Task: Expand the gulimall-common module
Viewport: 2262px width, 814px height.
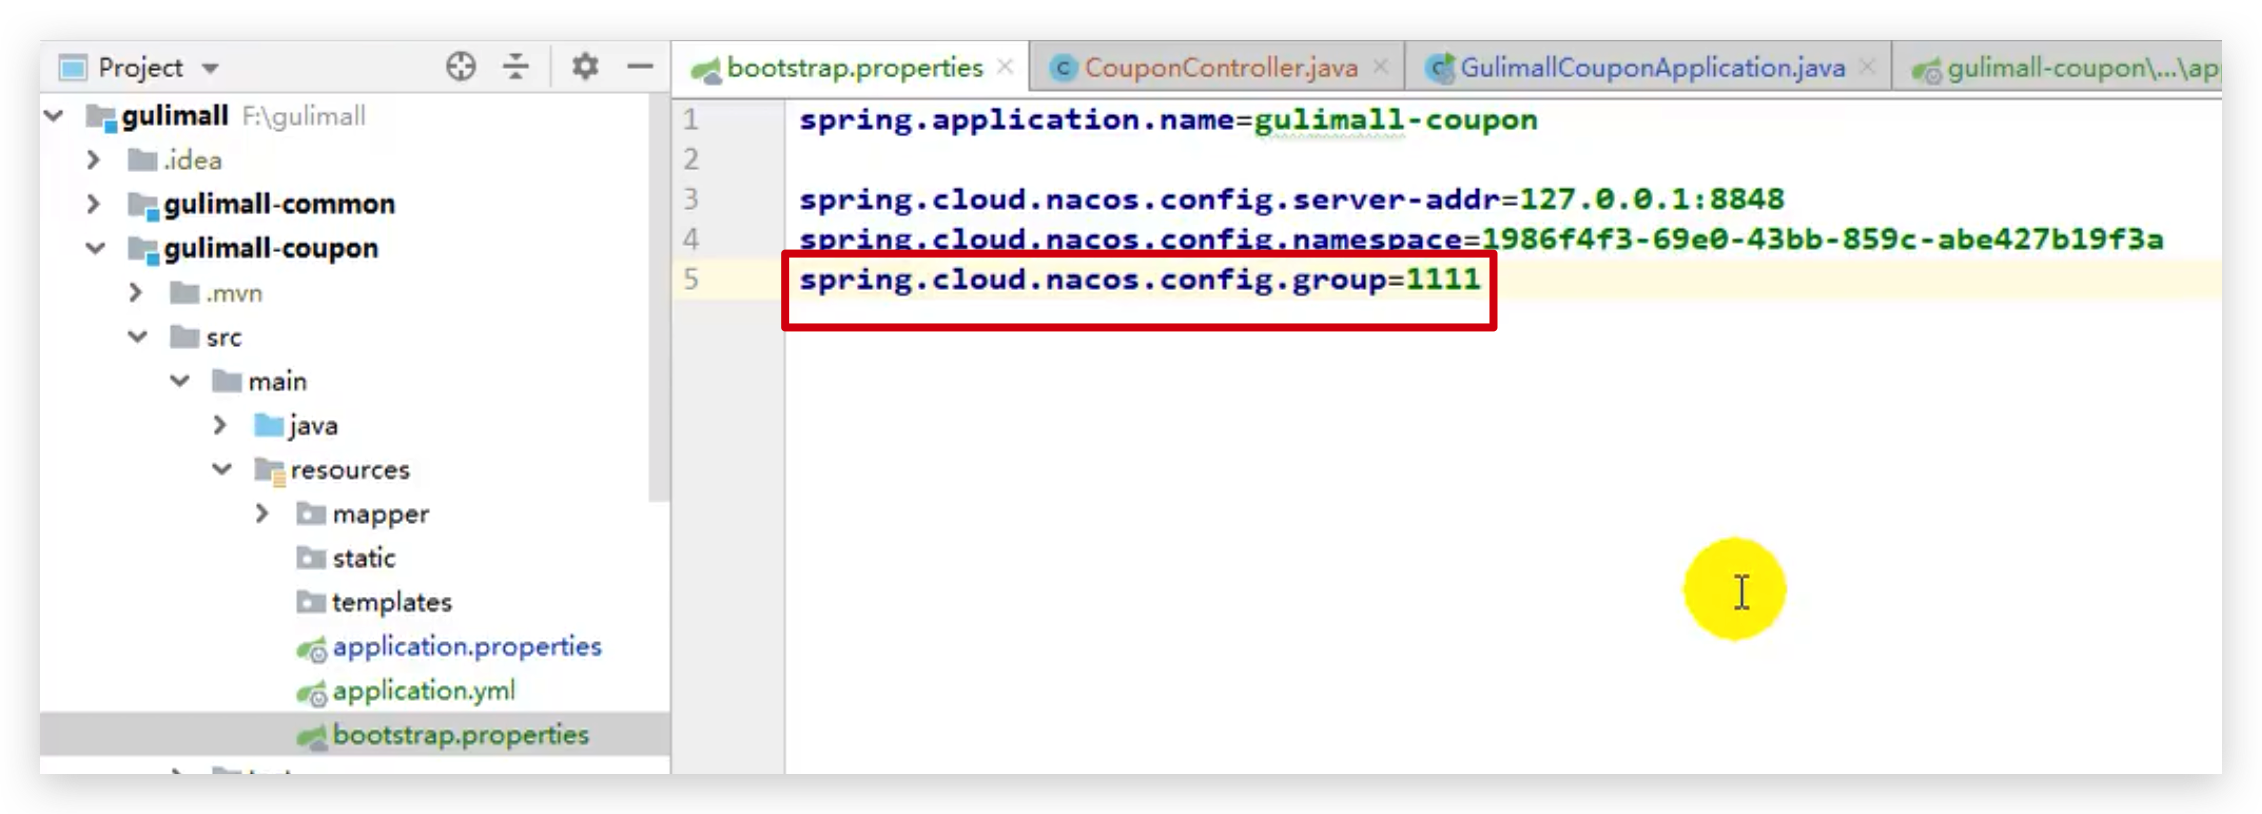Action: [x=93, y=204]
